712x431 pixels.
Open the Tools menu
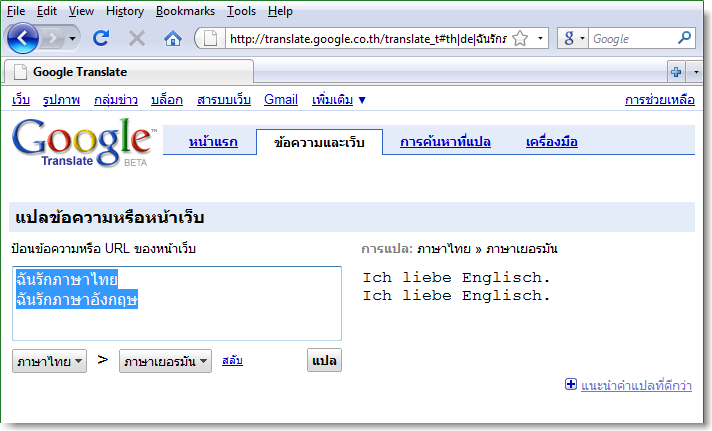coord(242,11)
